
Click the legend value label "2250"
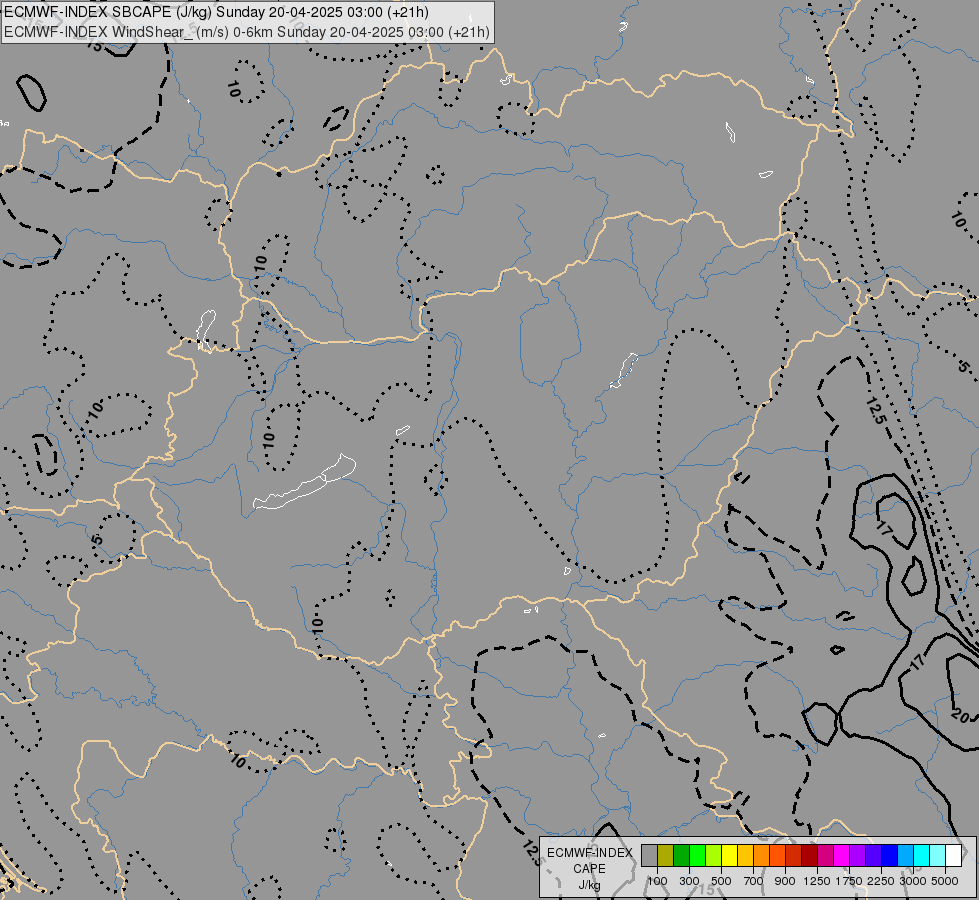881,881
